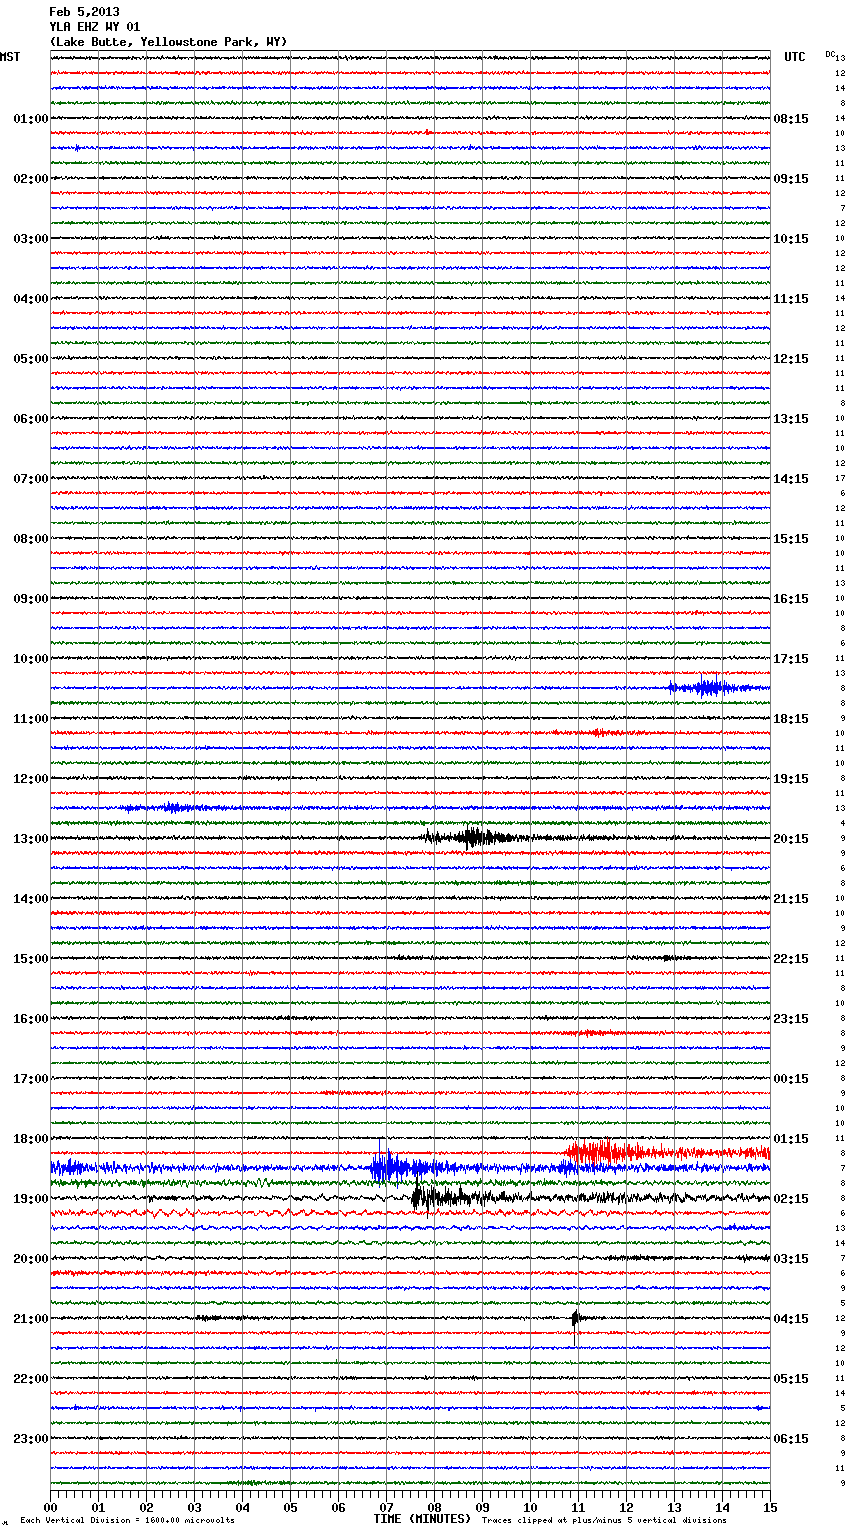Click minute tick label 12 on the axis
The height and width of the screenshot is (1534, 850).
click(627, 1507)
